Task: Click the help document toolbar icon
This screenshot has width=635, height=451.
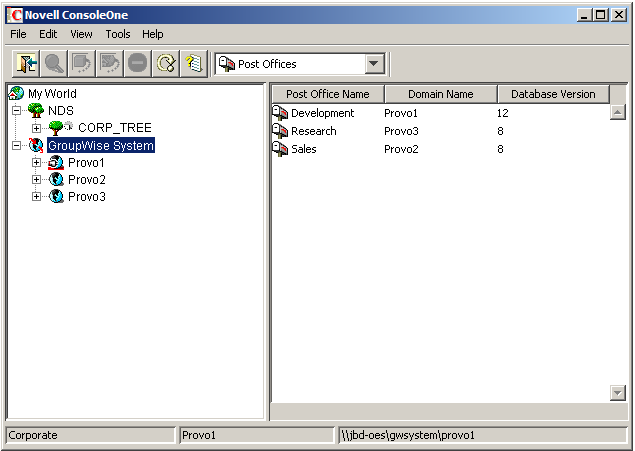Action: coord(194,64)
